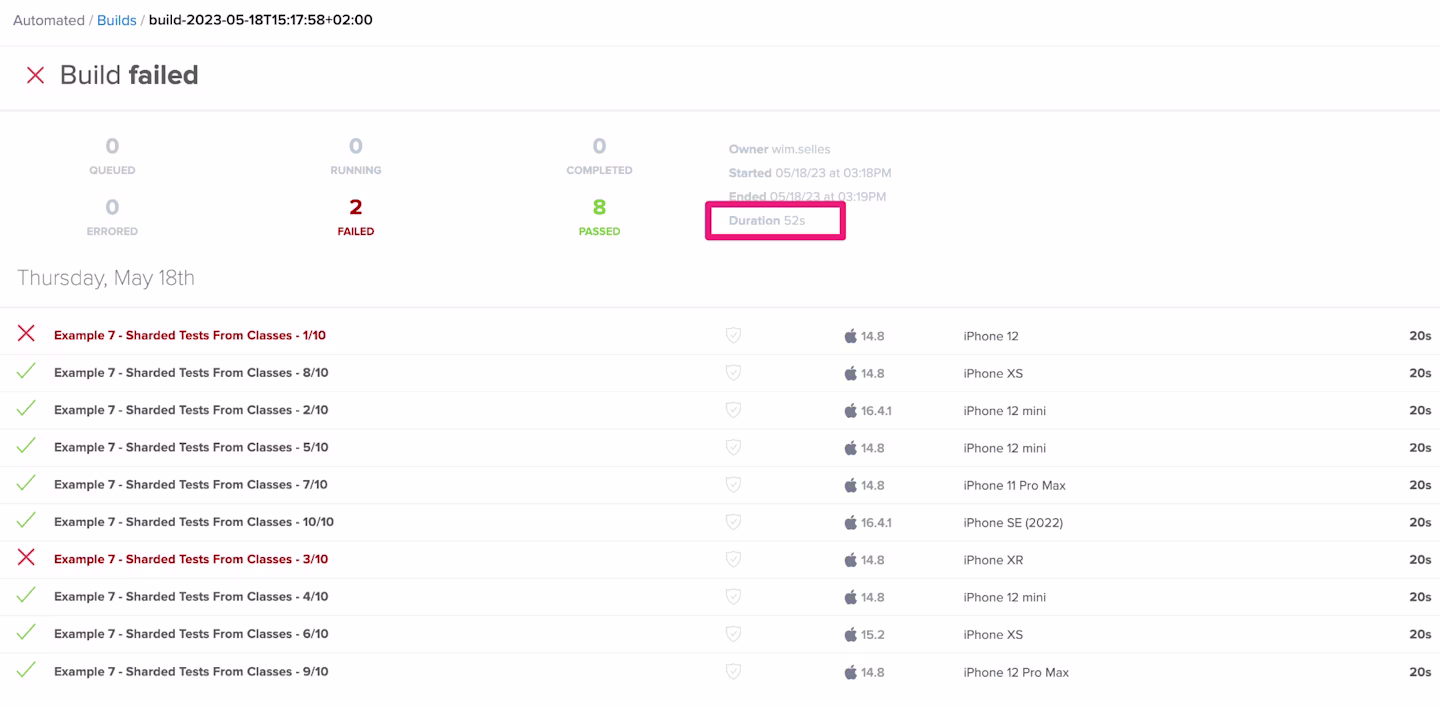Open the Builds breadcrumb link

click(x=116, y=20)
